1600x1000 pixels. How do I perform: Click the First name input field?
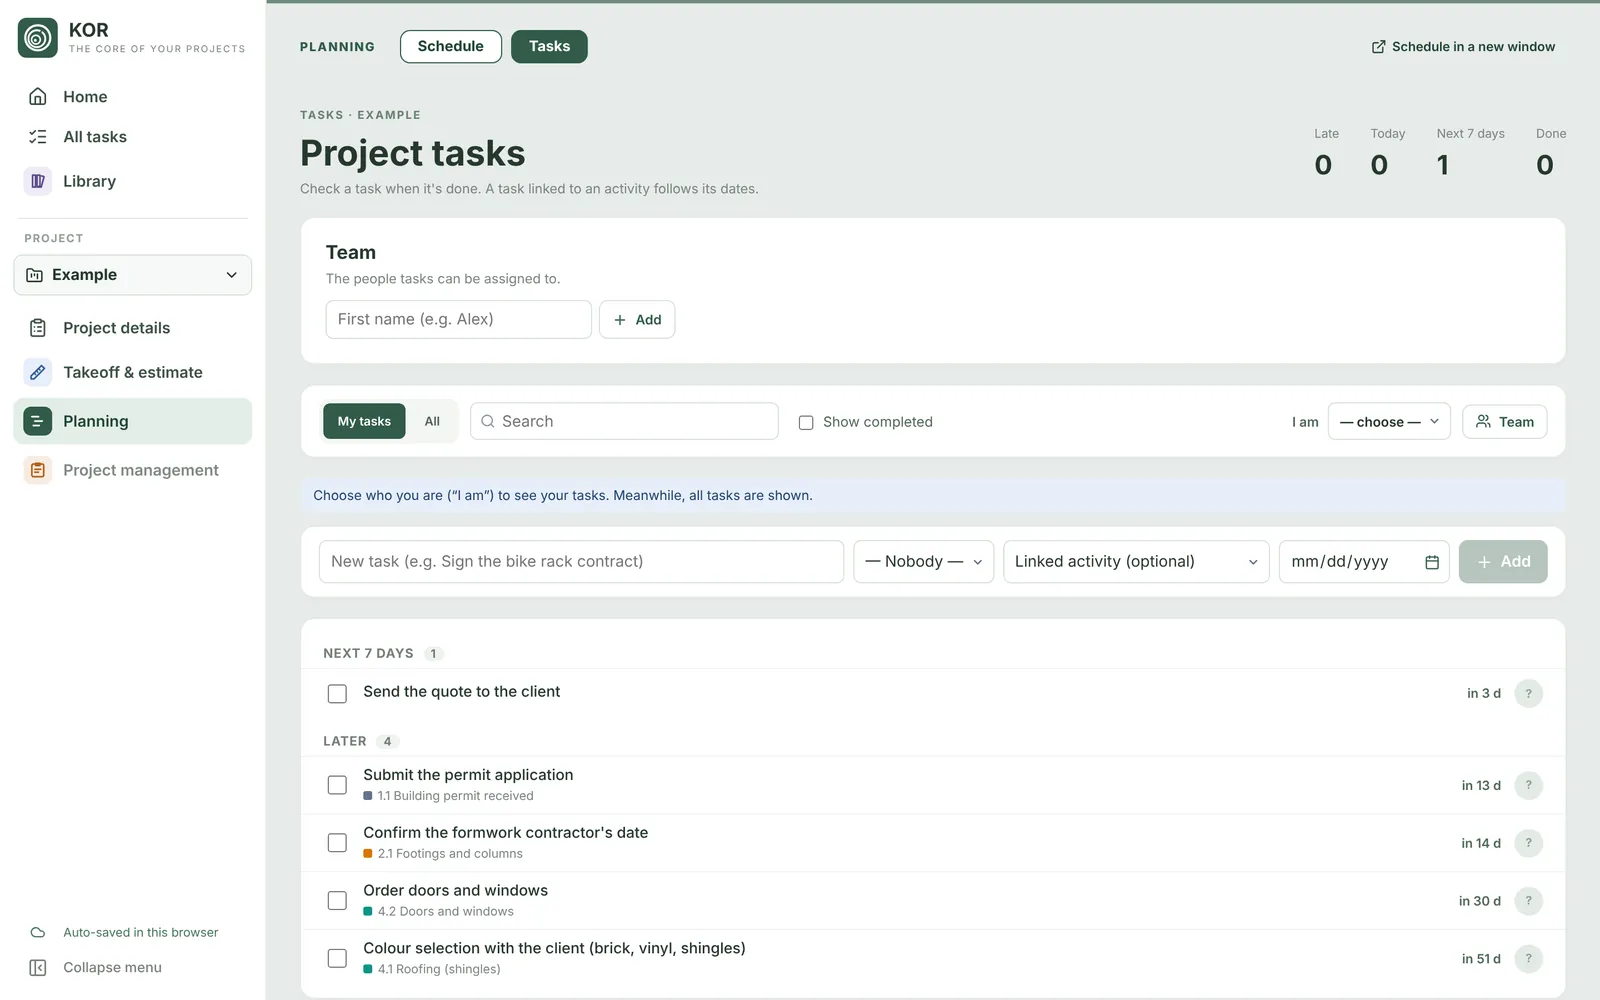tap(458, 320)
